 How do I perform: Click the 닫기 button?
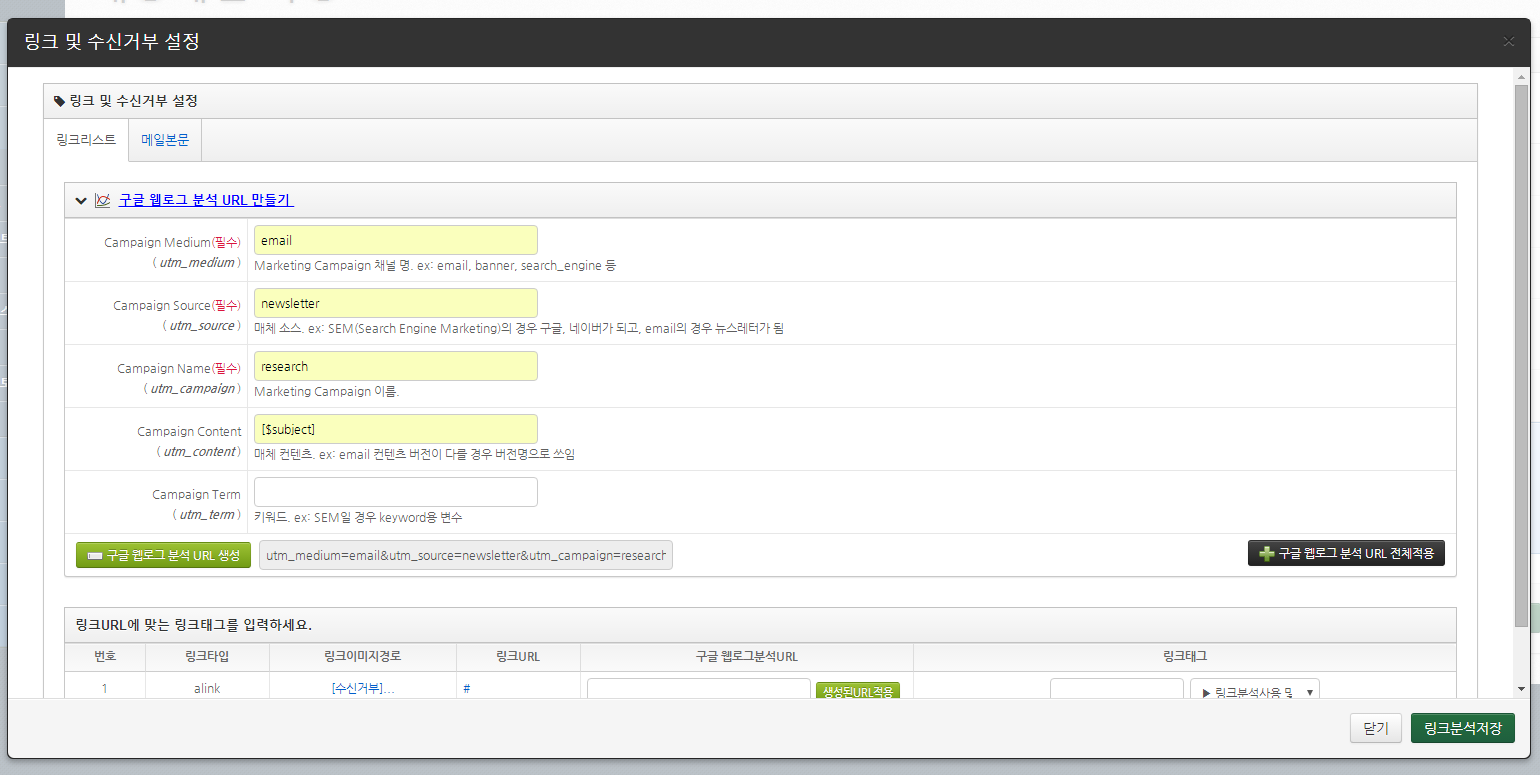1375,728
